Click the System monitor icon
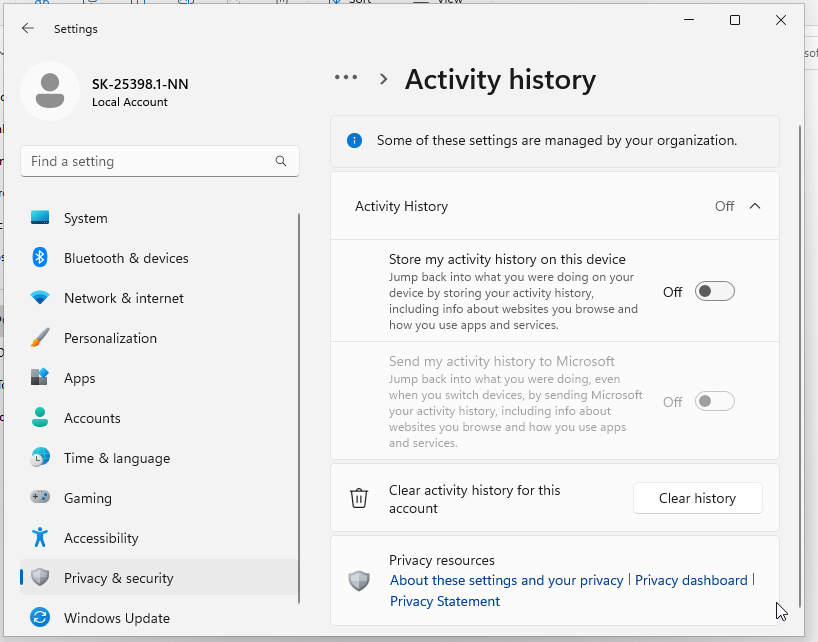818x642 pixels. [40, 217]
